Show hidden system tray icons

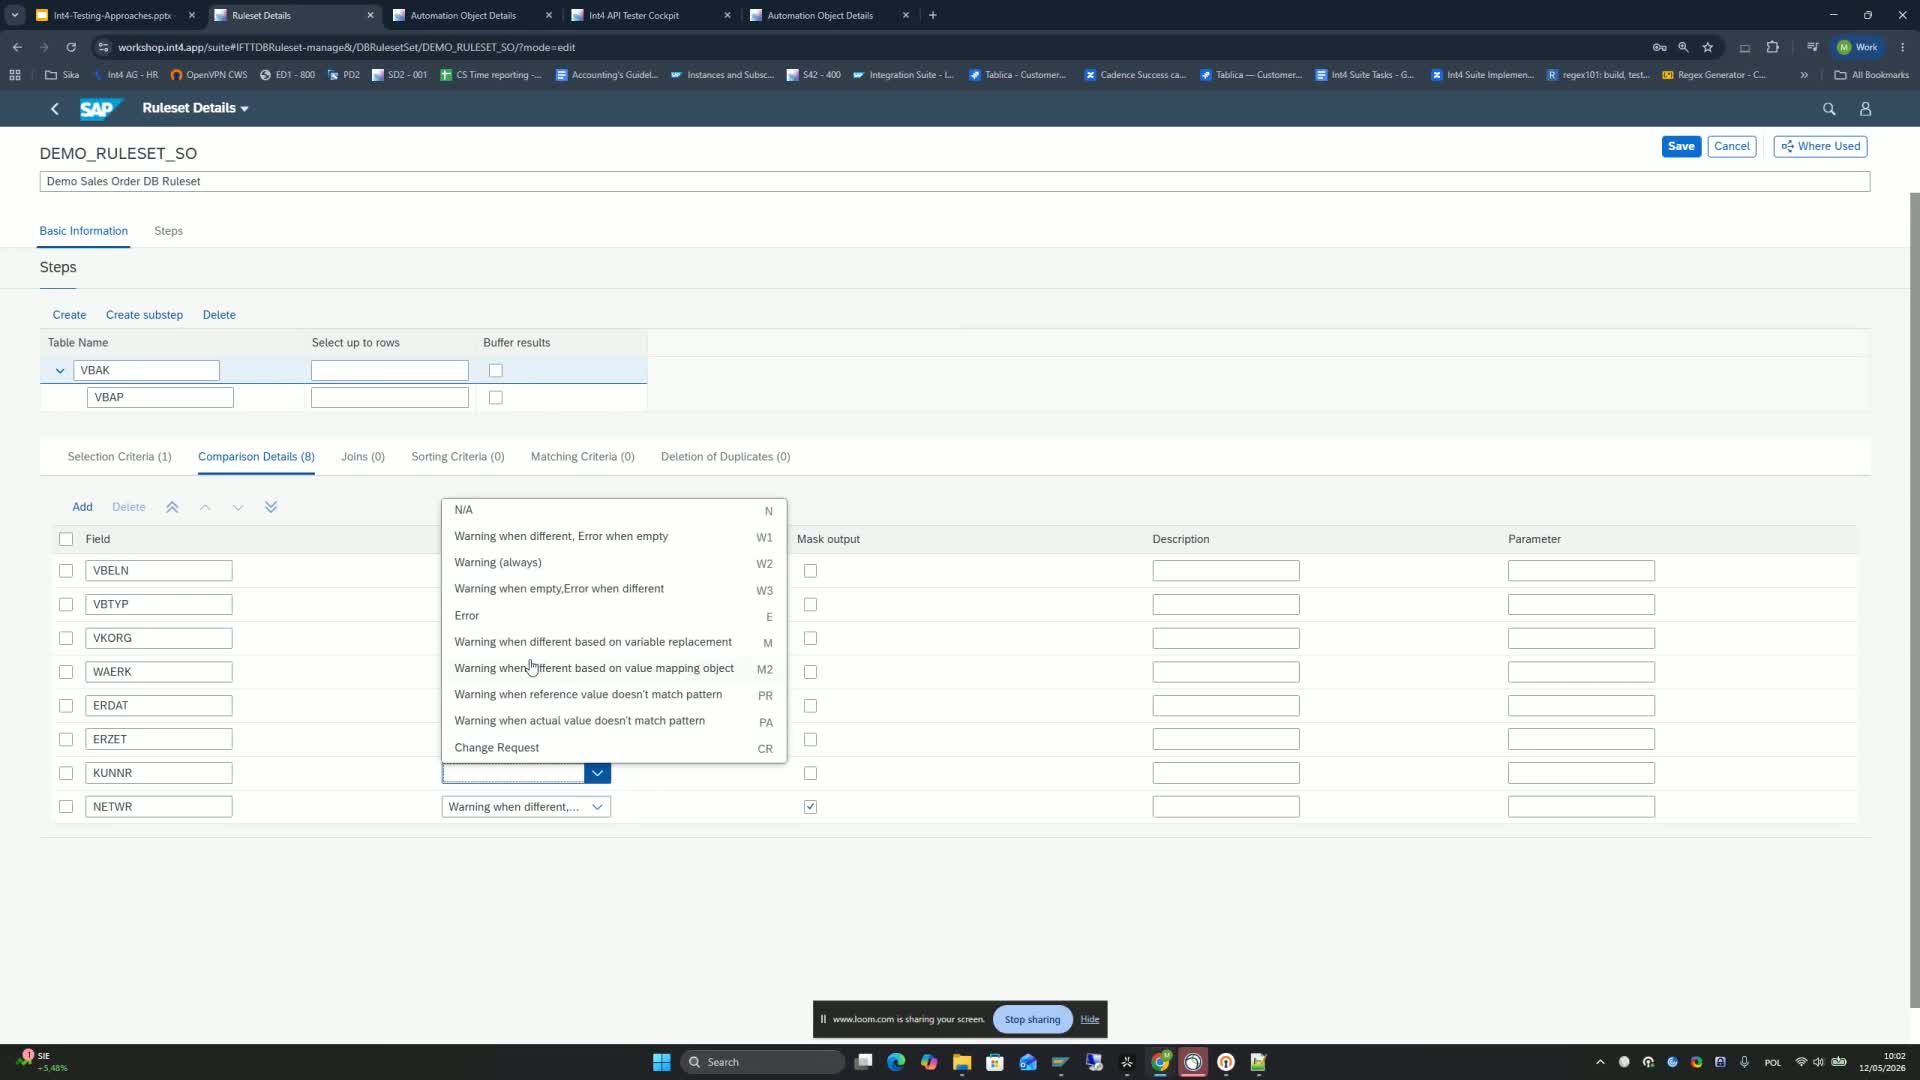(x=1600, y=1062)
